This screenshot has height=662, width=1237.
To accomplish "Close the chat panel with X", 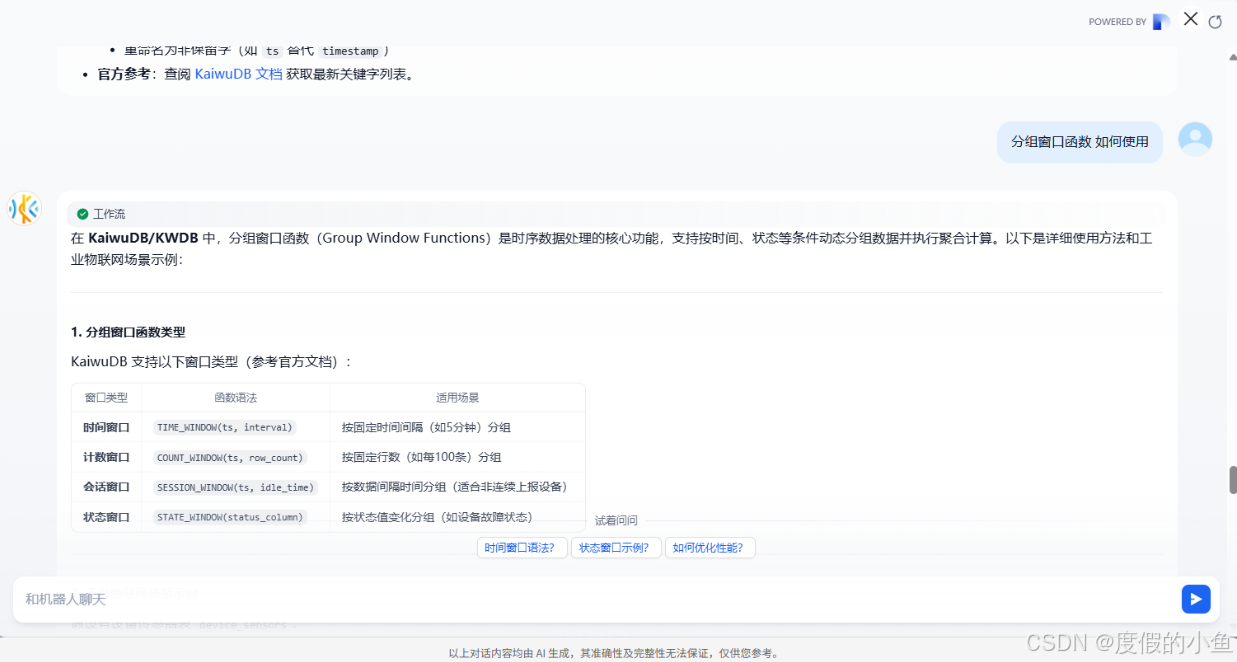I will 1190,19.
